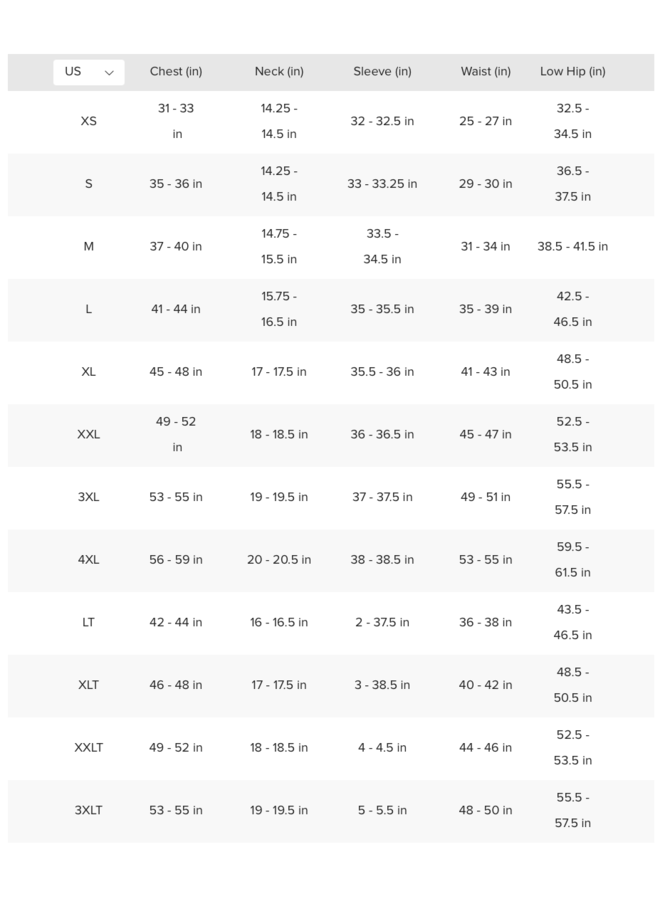Click the chevron arrow beside US
This screenshot has height=900, width=660.
[109, 73]
